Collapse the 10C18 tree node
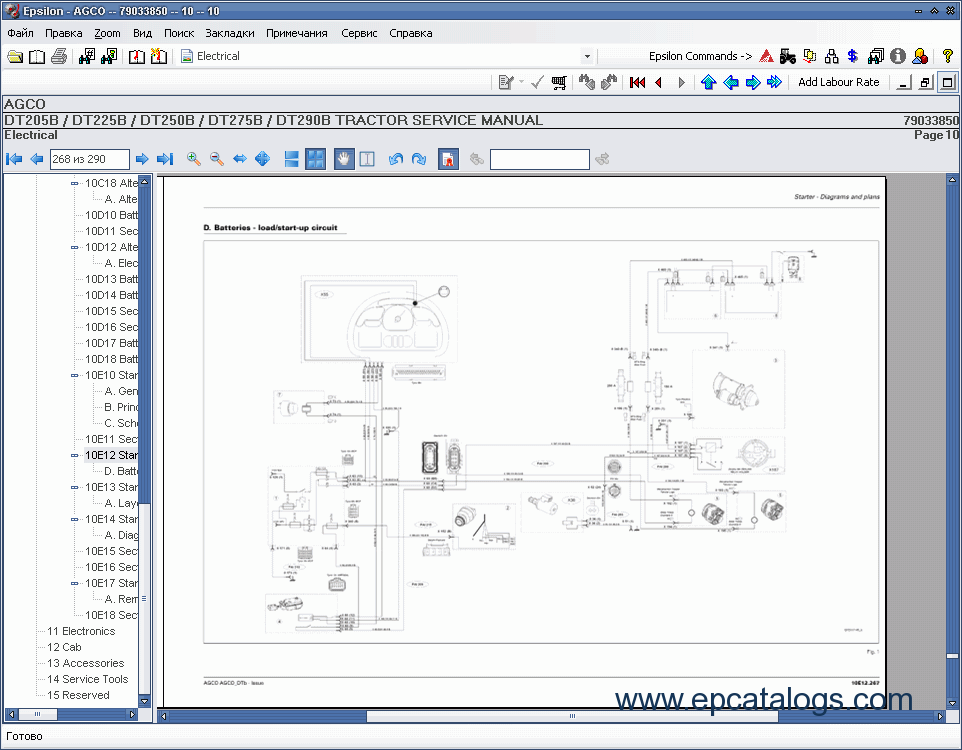 (x=74, y=184)
